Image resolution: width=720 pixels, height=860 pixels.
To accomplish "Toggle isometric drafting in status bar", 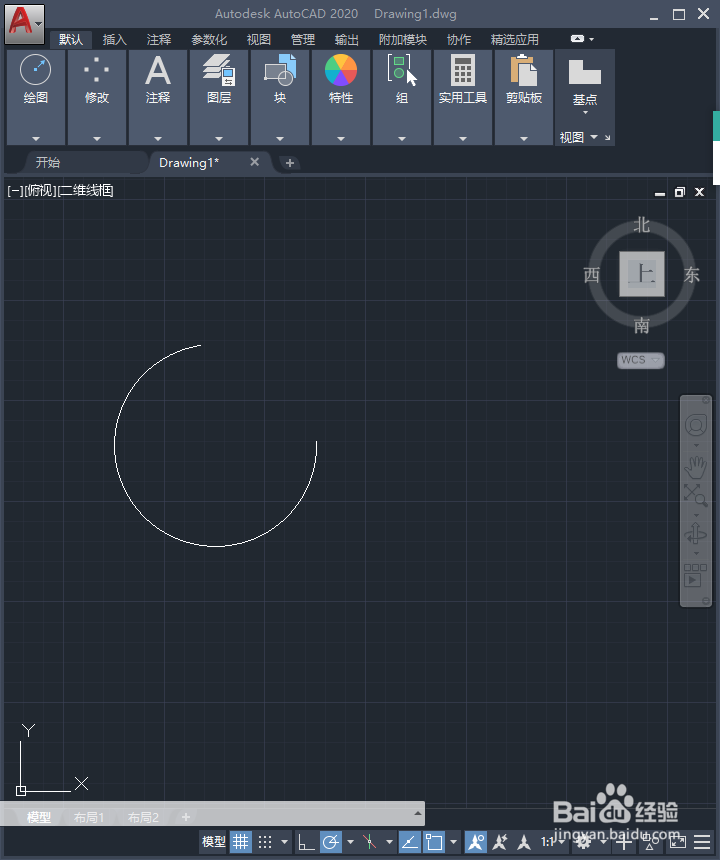I will [x=370, y=841].
